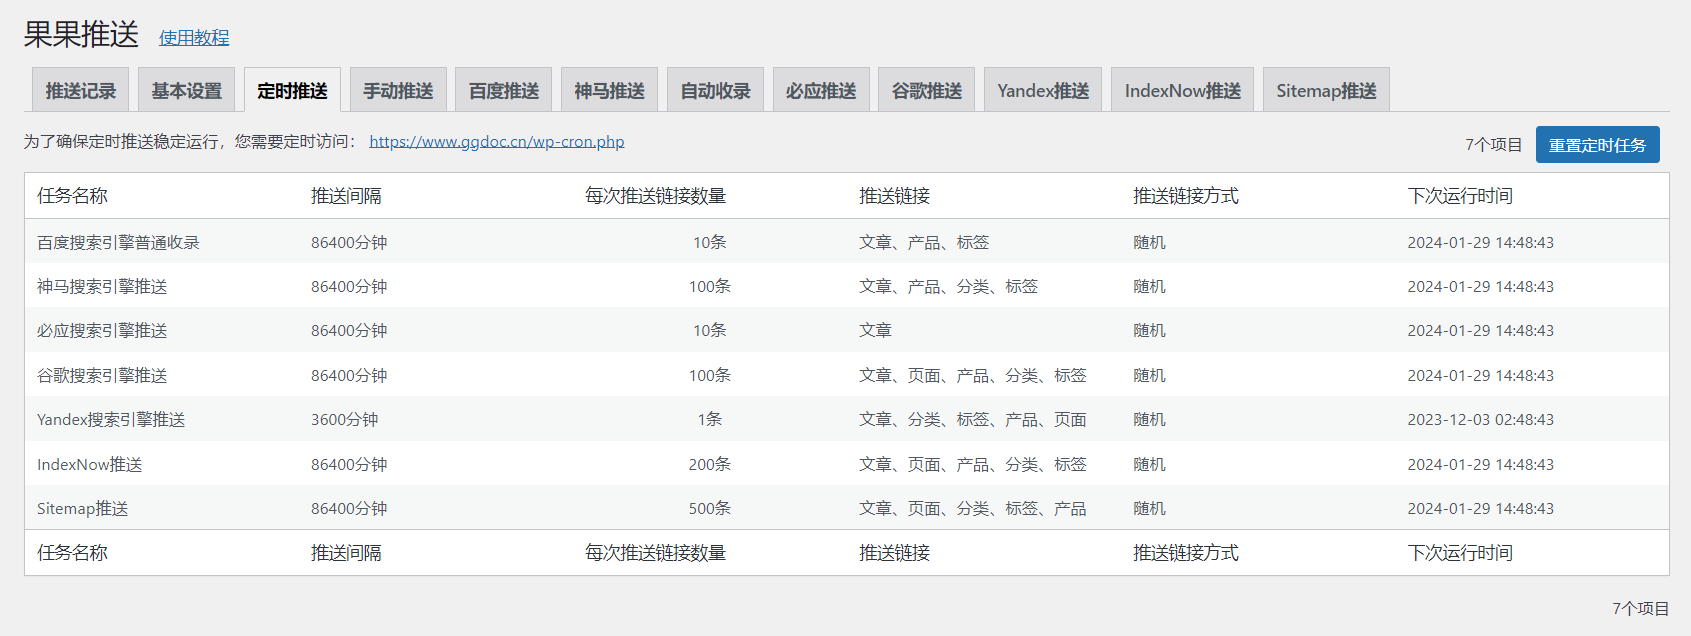Switch to the 自动收录 tab

tap(715, 90)
